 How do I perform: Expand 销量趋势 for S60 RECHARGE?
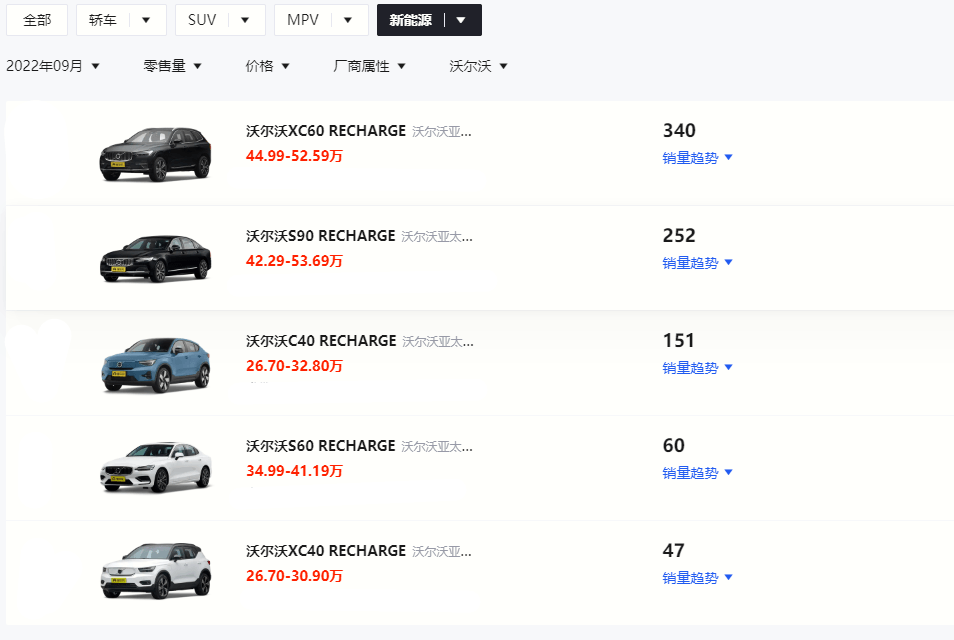pos(697,473)
